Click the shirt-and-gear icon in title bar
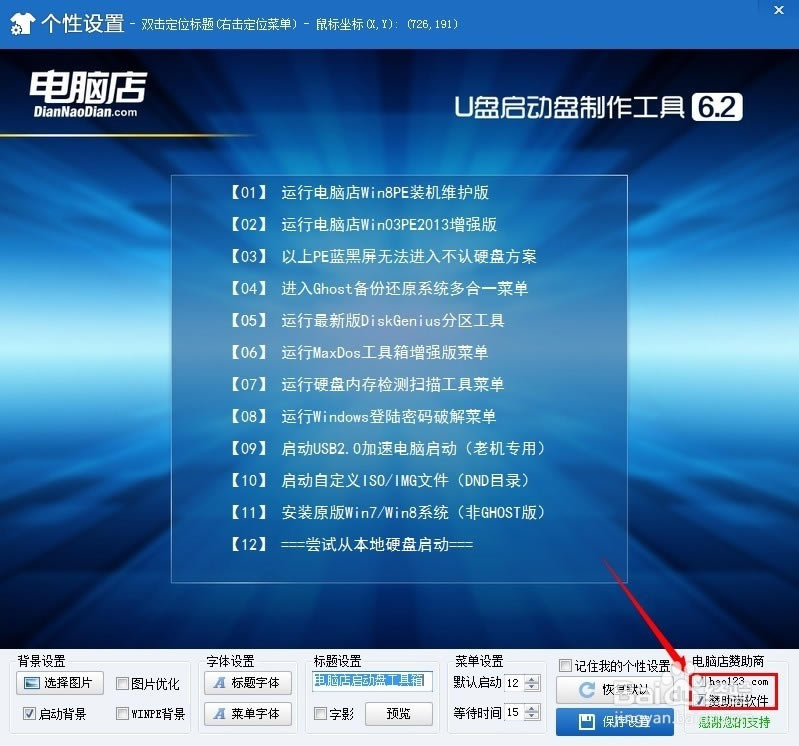This screenshot has width=799, height=746. pyautogui.click(x=22, y=23)
